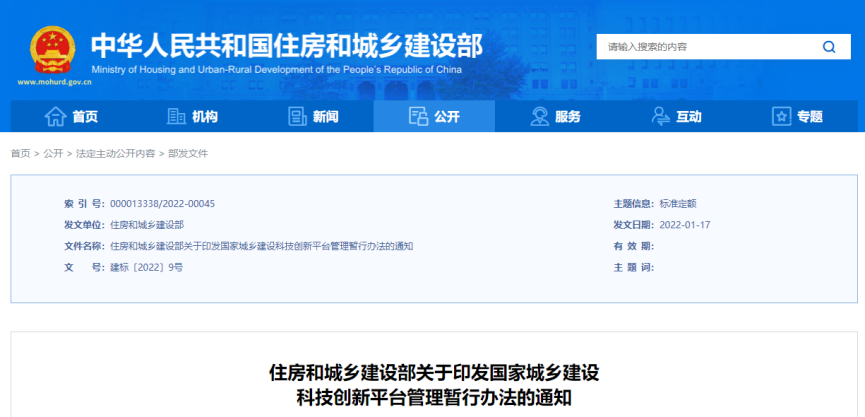Open the 专题 navigation tab
The height and width of the screenshot is (417, 865).
click(x=797, y=116)
